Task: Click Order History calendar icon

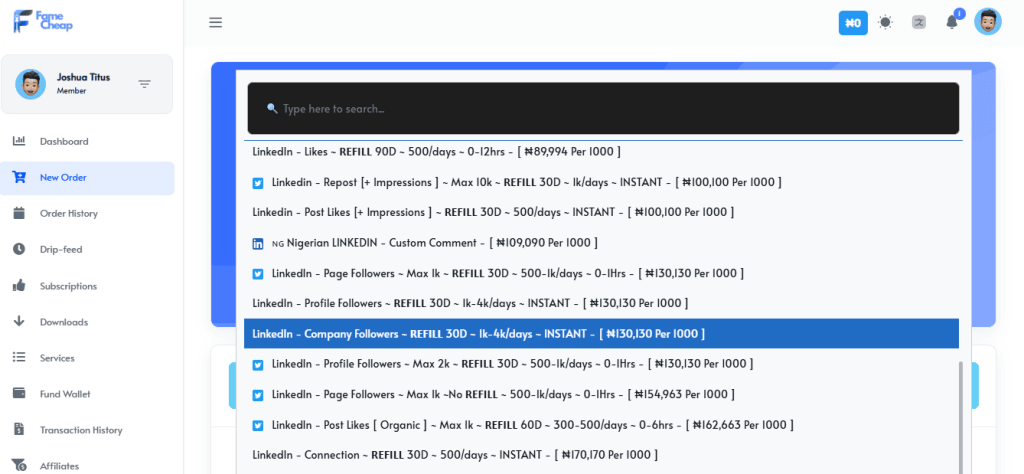Action: [19, 213]
